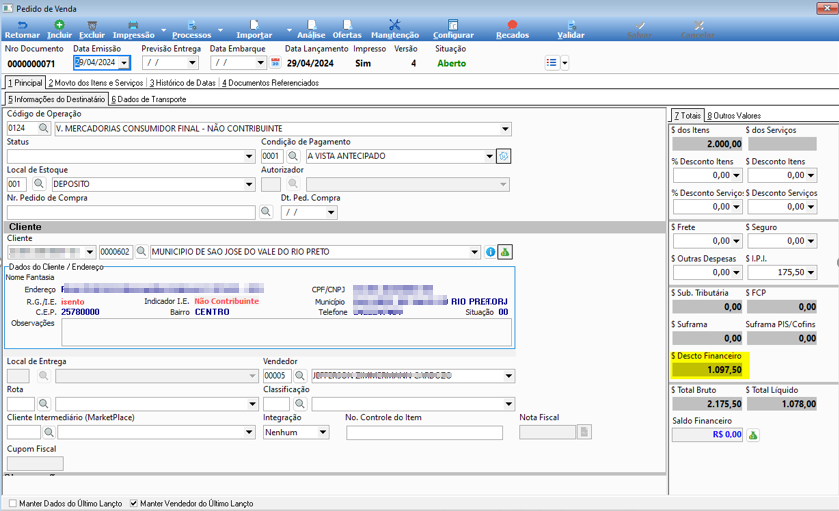Click the C.E.P. value 25780000
The width and height of the screenshot is (839, 511).
click(x=80, y=312)
